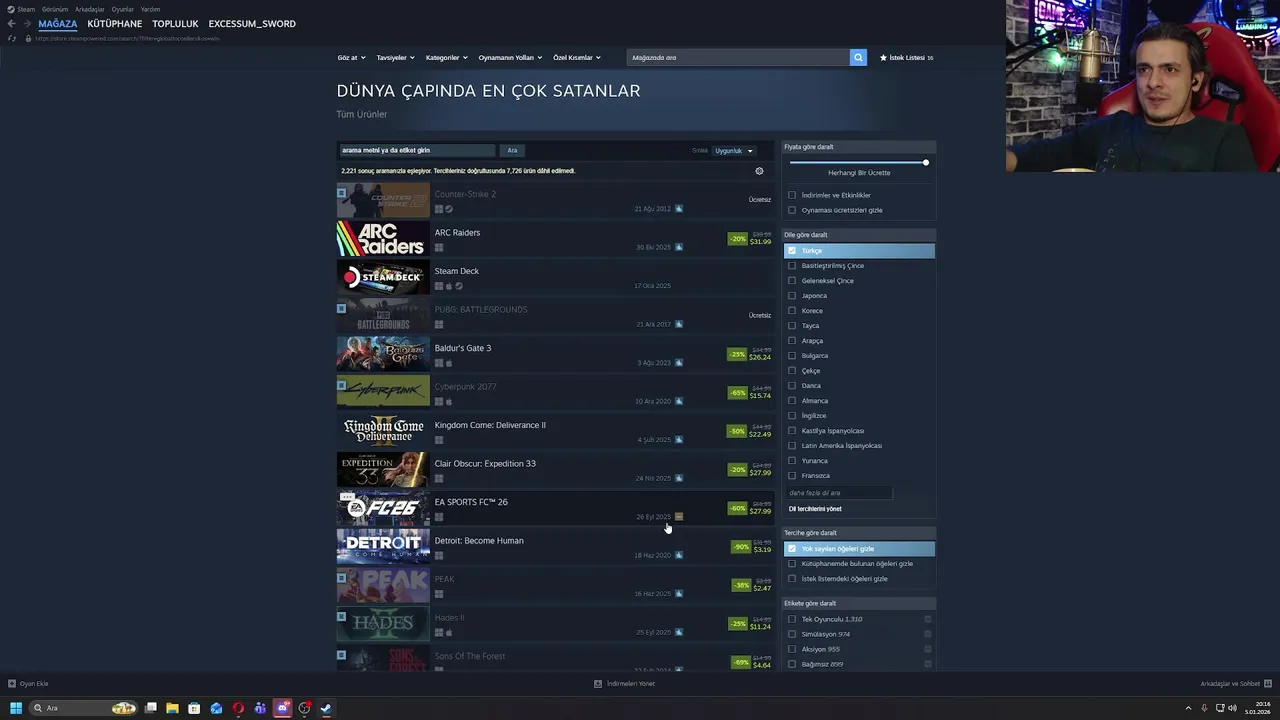Image resolution: width=1280 pixels, height=720 pixels.
Task: Switch to the KÜTÜPHANE tab
Action: (115, 24)
